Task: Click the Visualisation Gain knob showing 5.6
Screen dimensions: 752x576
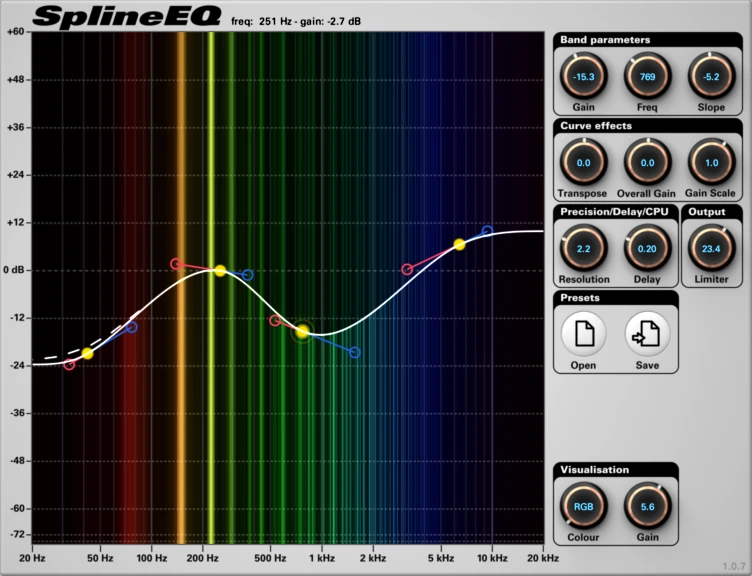Action: (647, 506)
